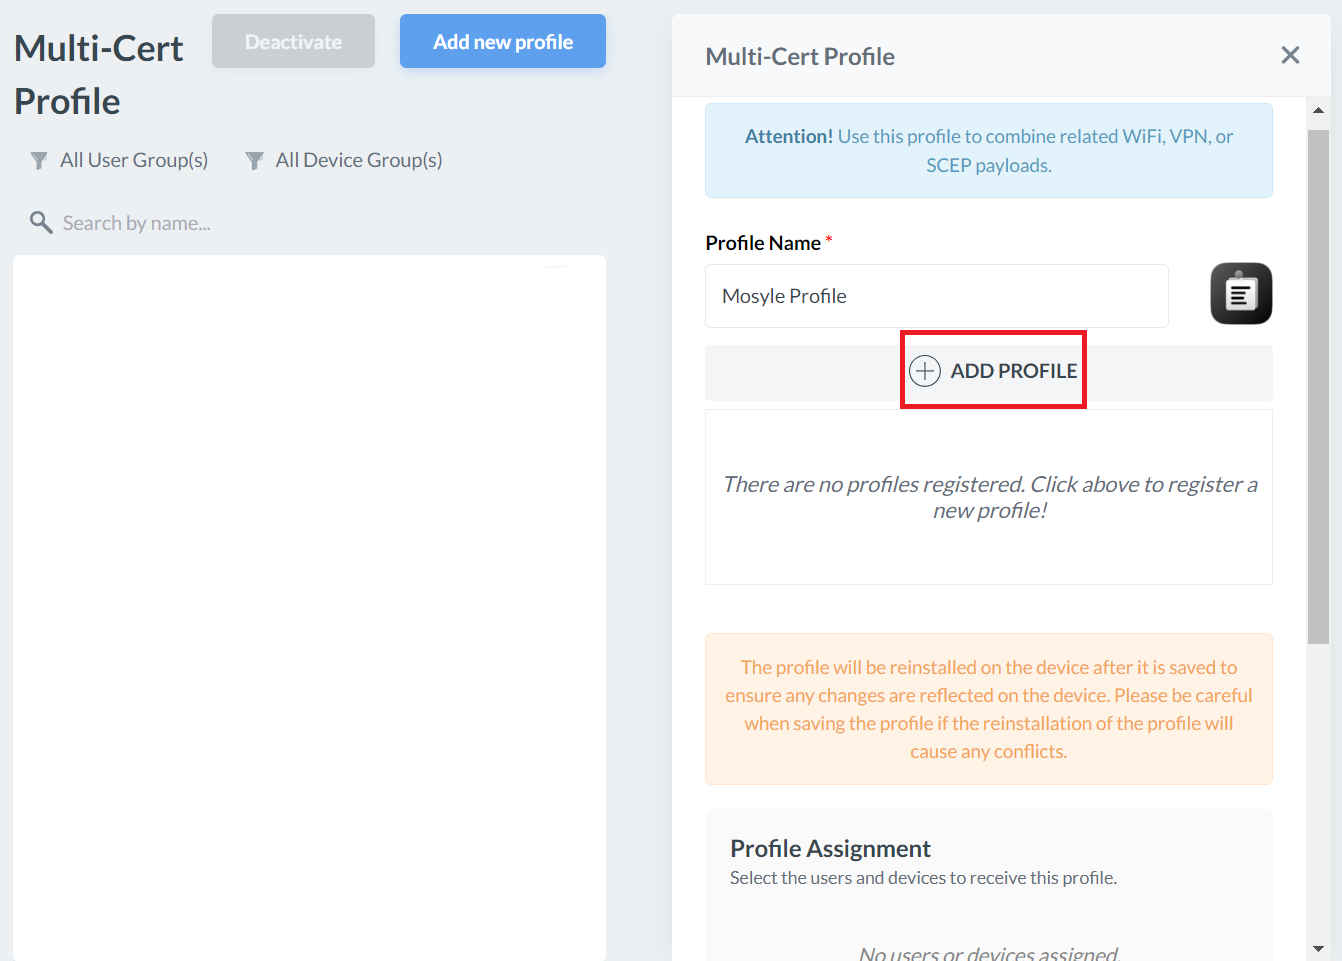Image resolution: width=1342 pixels, height=961 pixels.
Task: Click the panel's vertical scrollbar thumb
Action: pos(1318,385)
